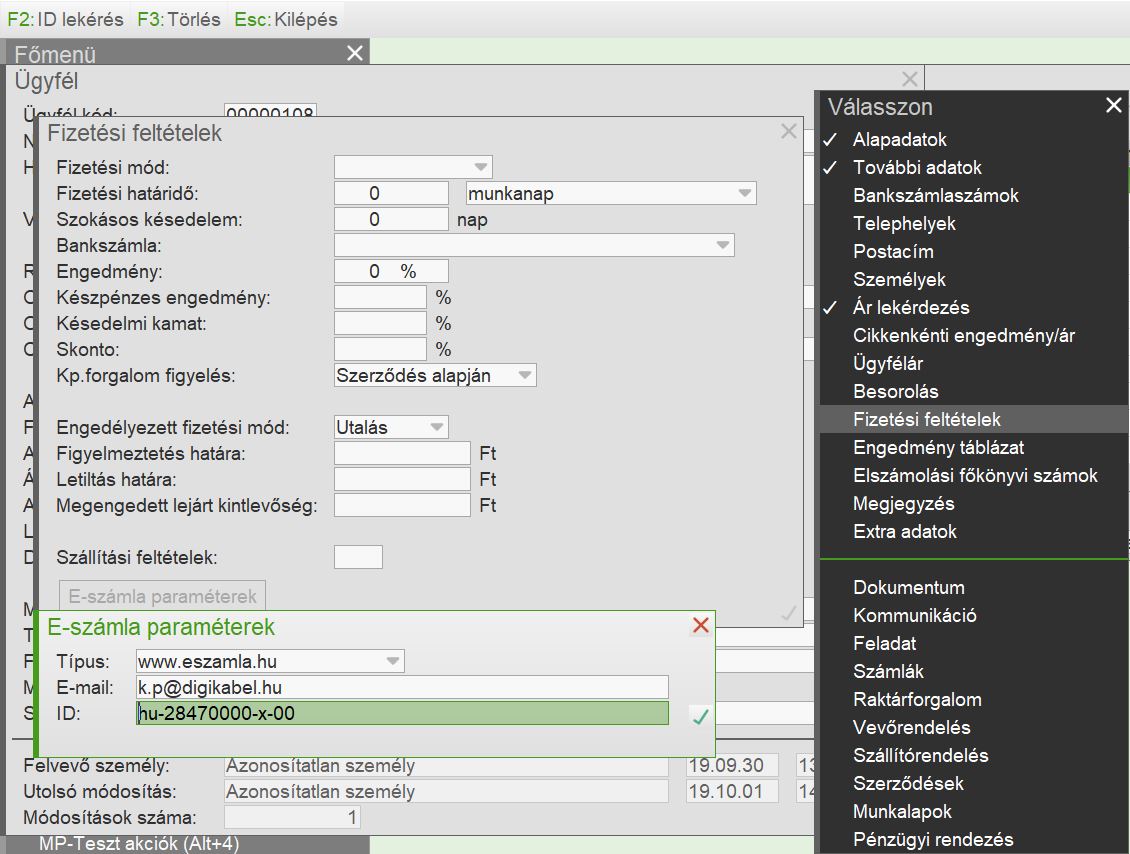
Task: Open the e-invoice Típus dropdown
Action: (392, 661)
